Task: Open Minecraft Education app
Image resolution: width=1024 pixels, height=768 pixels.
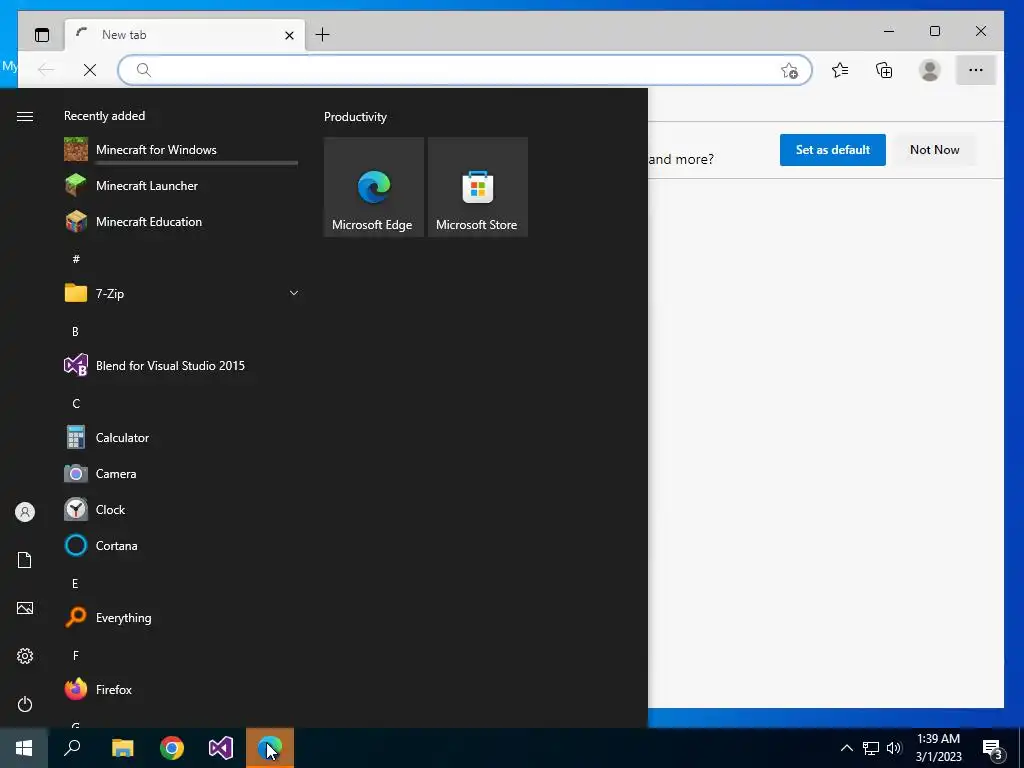Action: [x=181, y=221]
